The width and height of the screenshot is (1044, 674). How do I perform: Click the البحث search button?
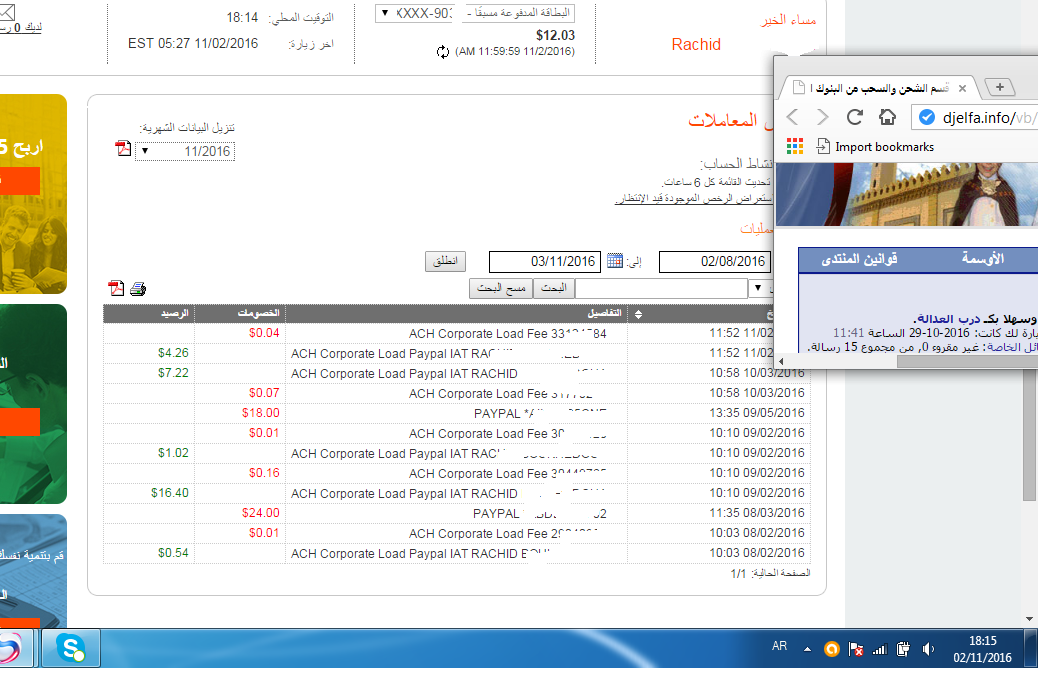tap(553, 288)
